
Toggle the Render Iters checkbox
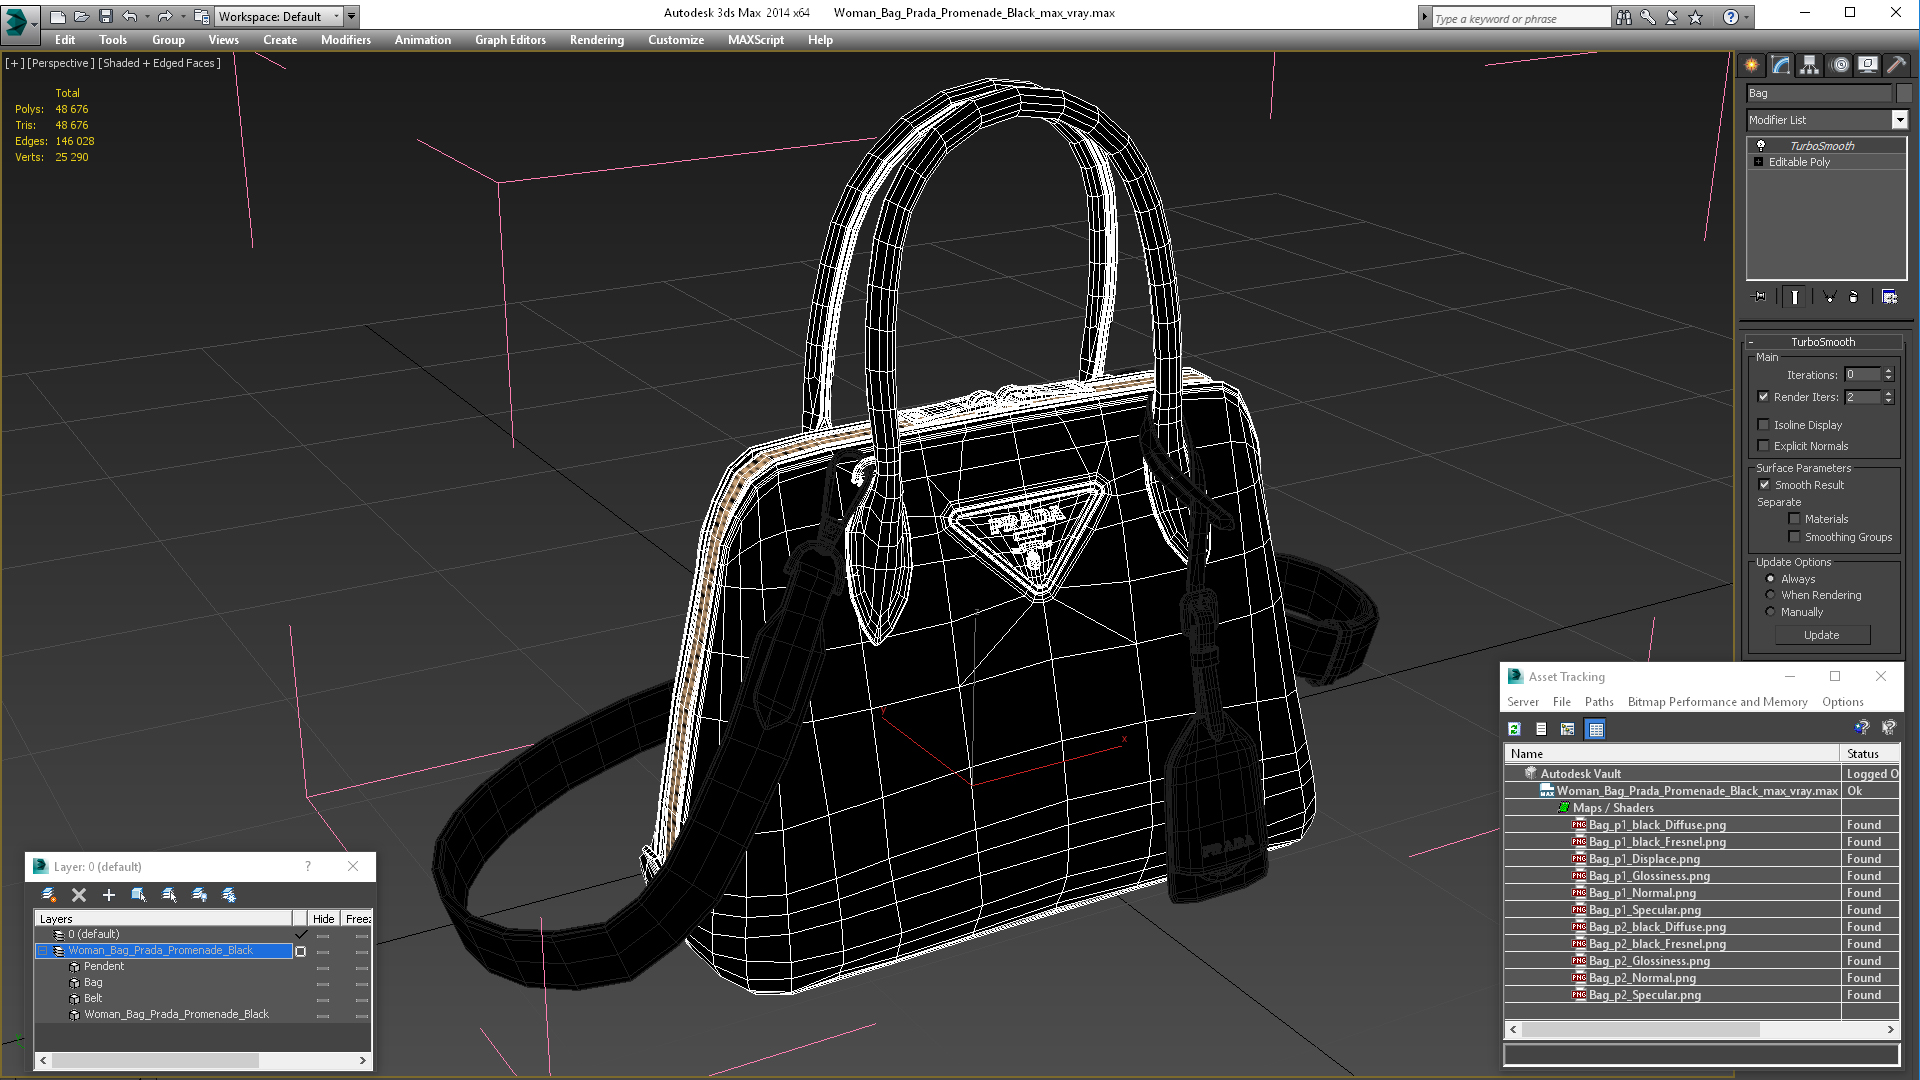click(x=1764, y=397)
